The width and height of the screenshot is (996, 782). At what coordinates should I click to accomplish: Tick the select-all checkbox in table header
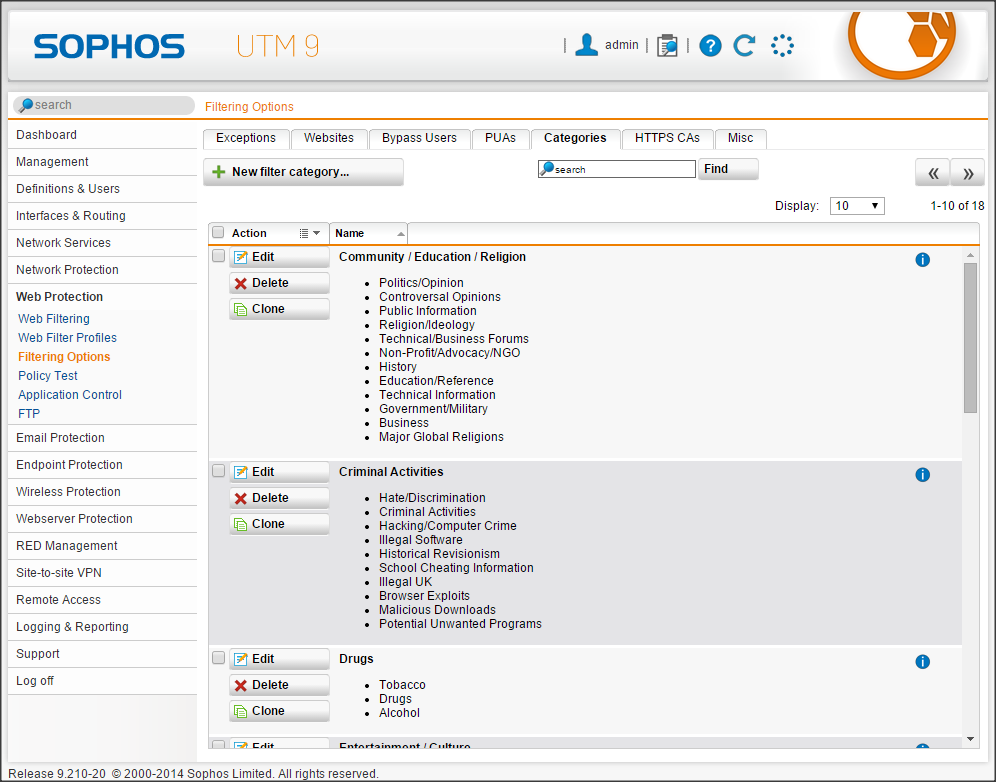(218, 233)
